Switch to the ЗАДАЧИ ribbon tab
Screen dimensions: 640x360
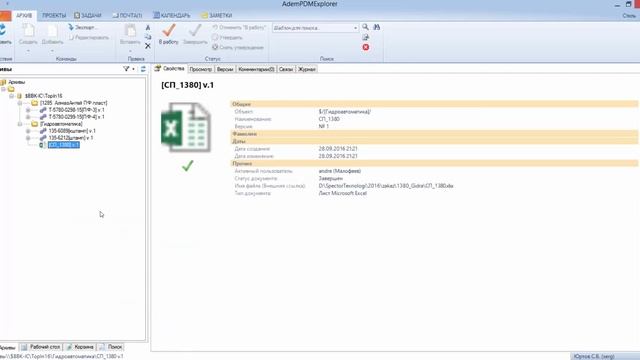click(88, 16)
